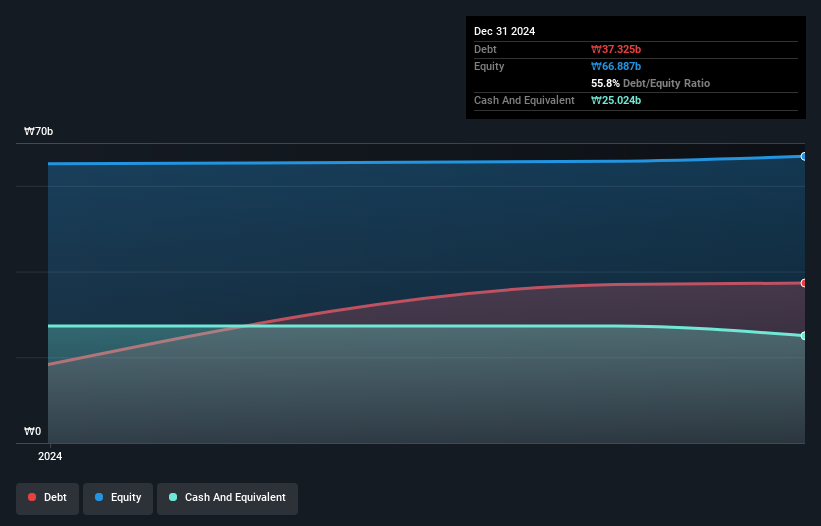This screenshot has height=526, width=821.
Task: Click the teal dot in Cash legend
Action: tap(173, 497)
